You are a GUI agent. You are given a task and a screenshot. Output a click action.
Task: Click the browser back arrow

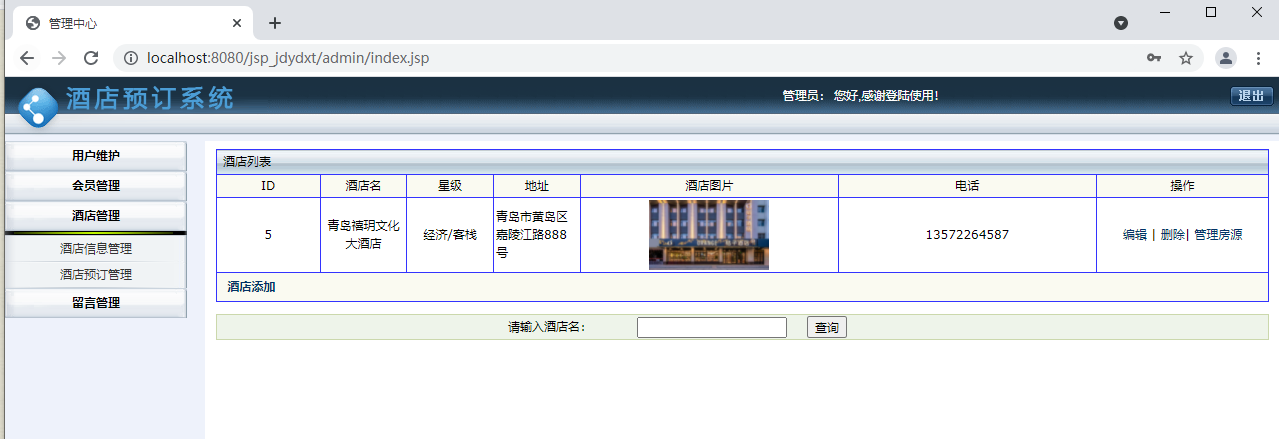27,58
